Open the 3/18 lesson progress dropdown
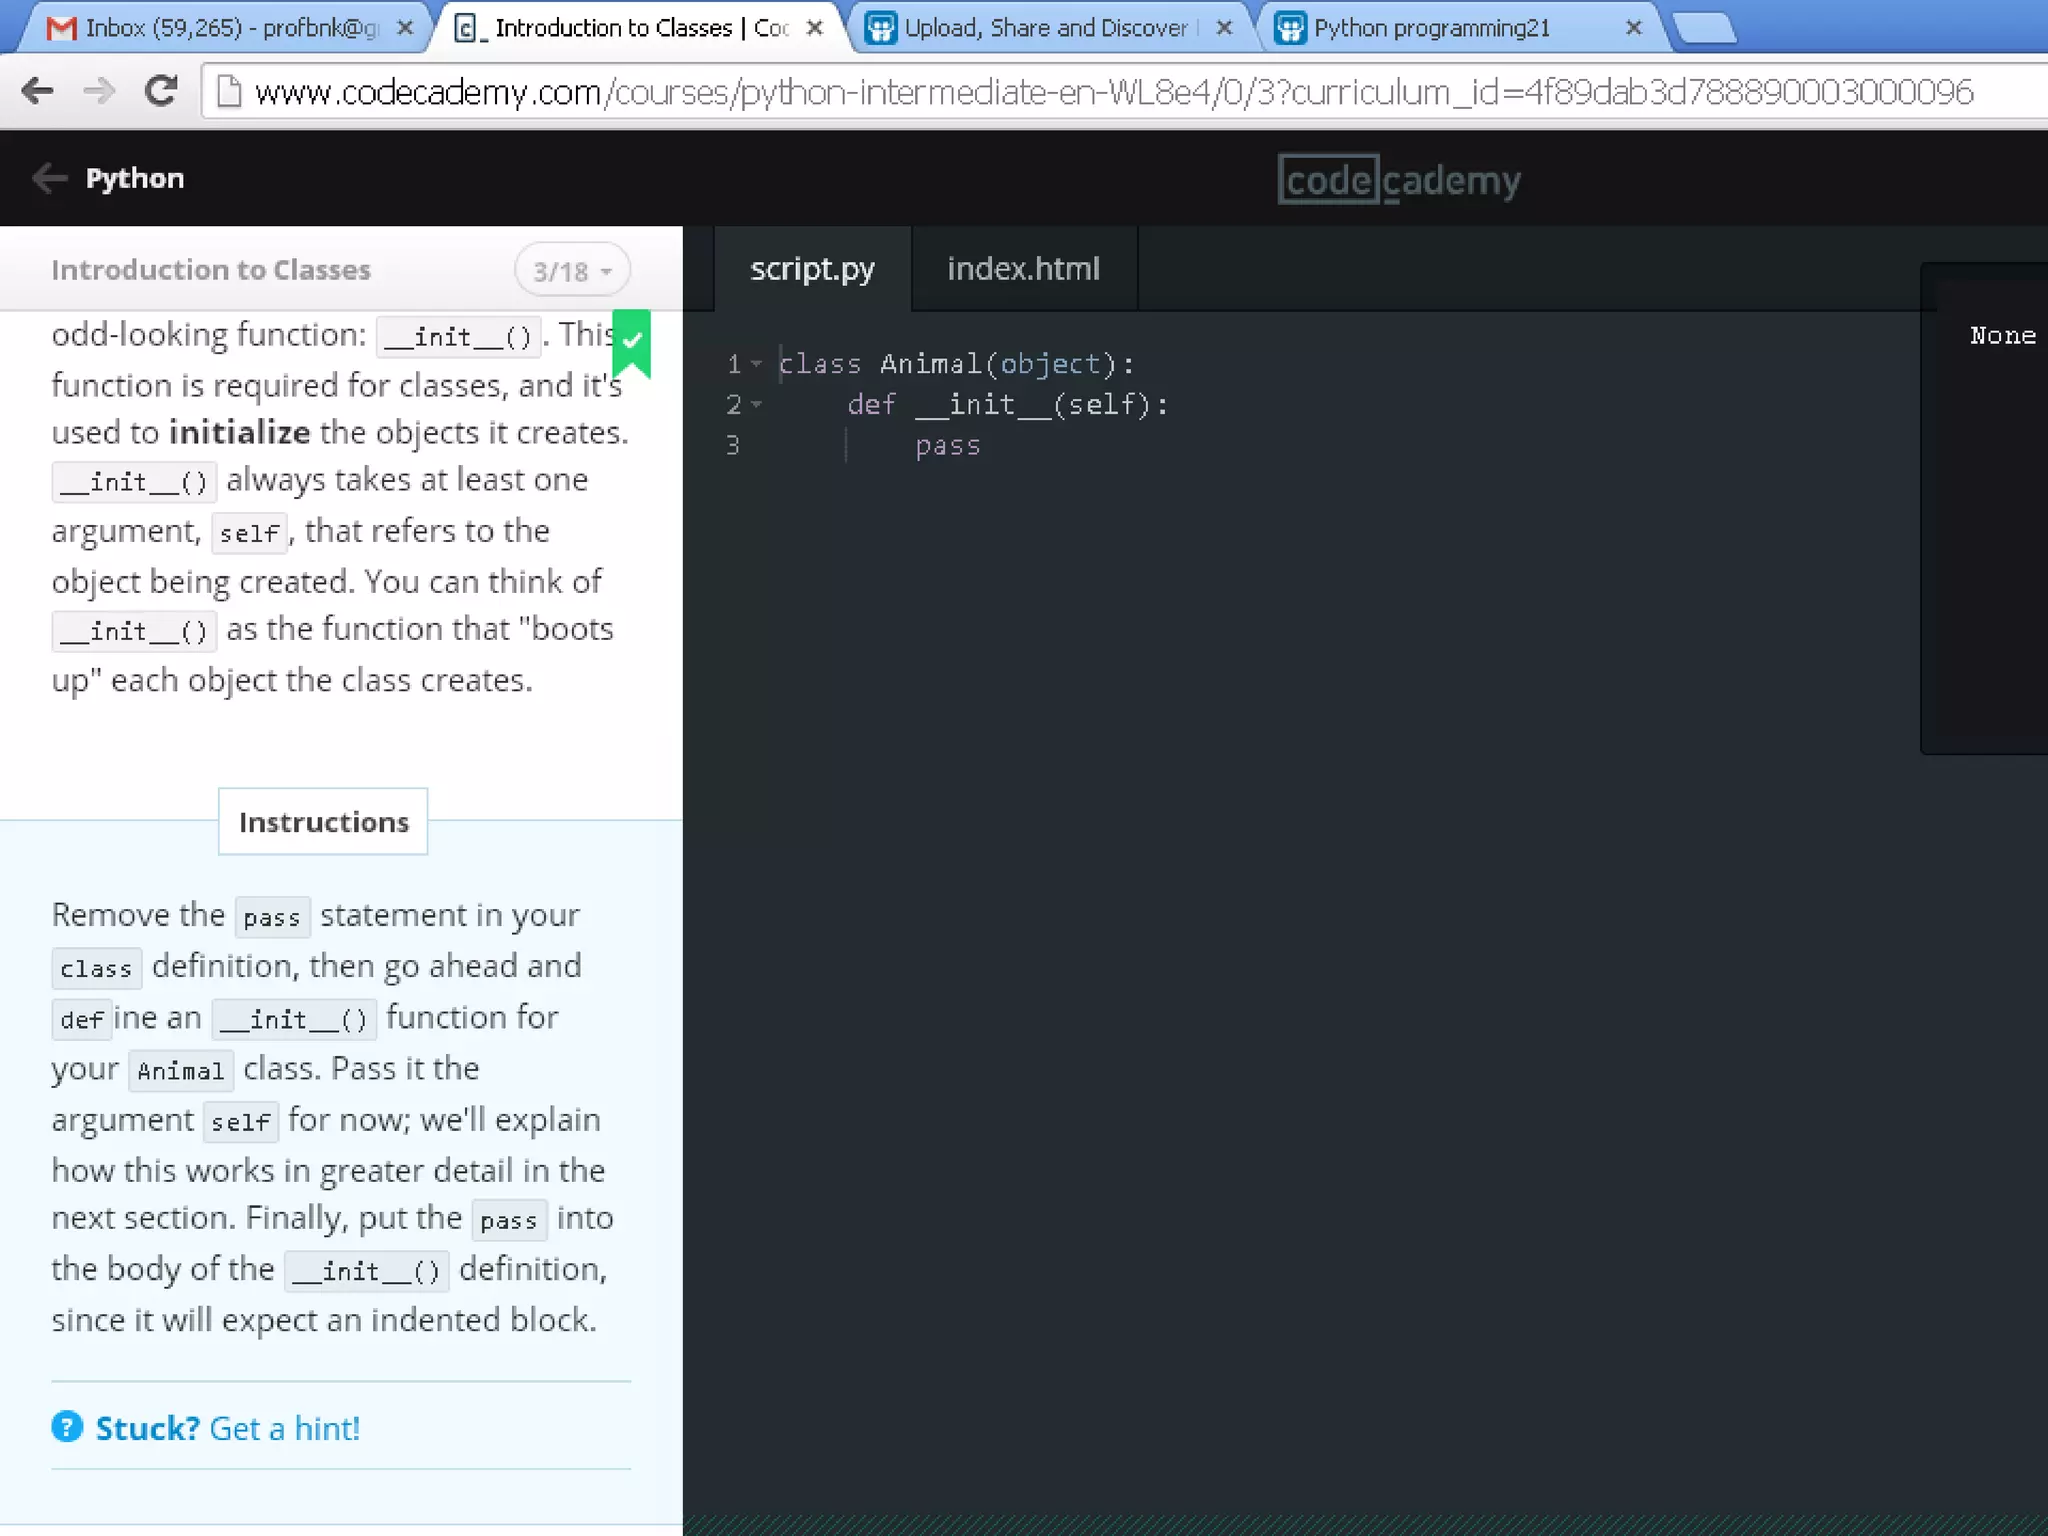The image size is (2048, 1536). tap(572, 271)
